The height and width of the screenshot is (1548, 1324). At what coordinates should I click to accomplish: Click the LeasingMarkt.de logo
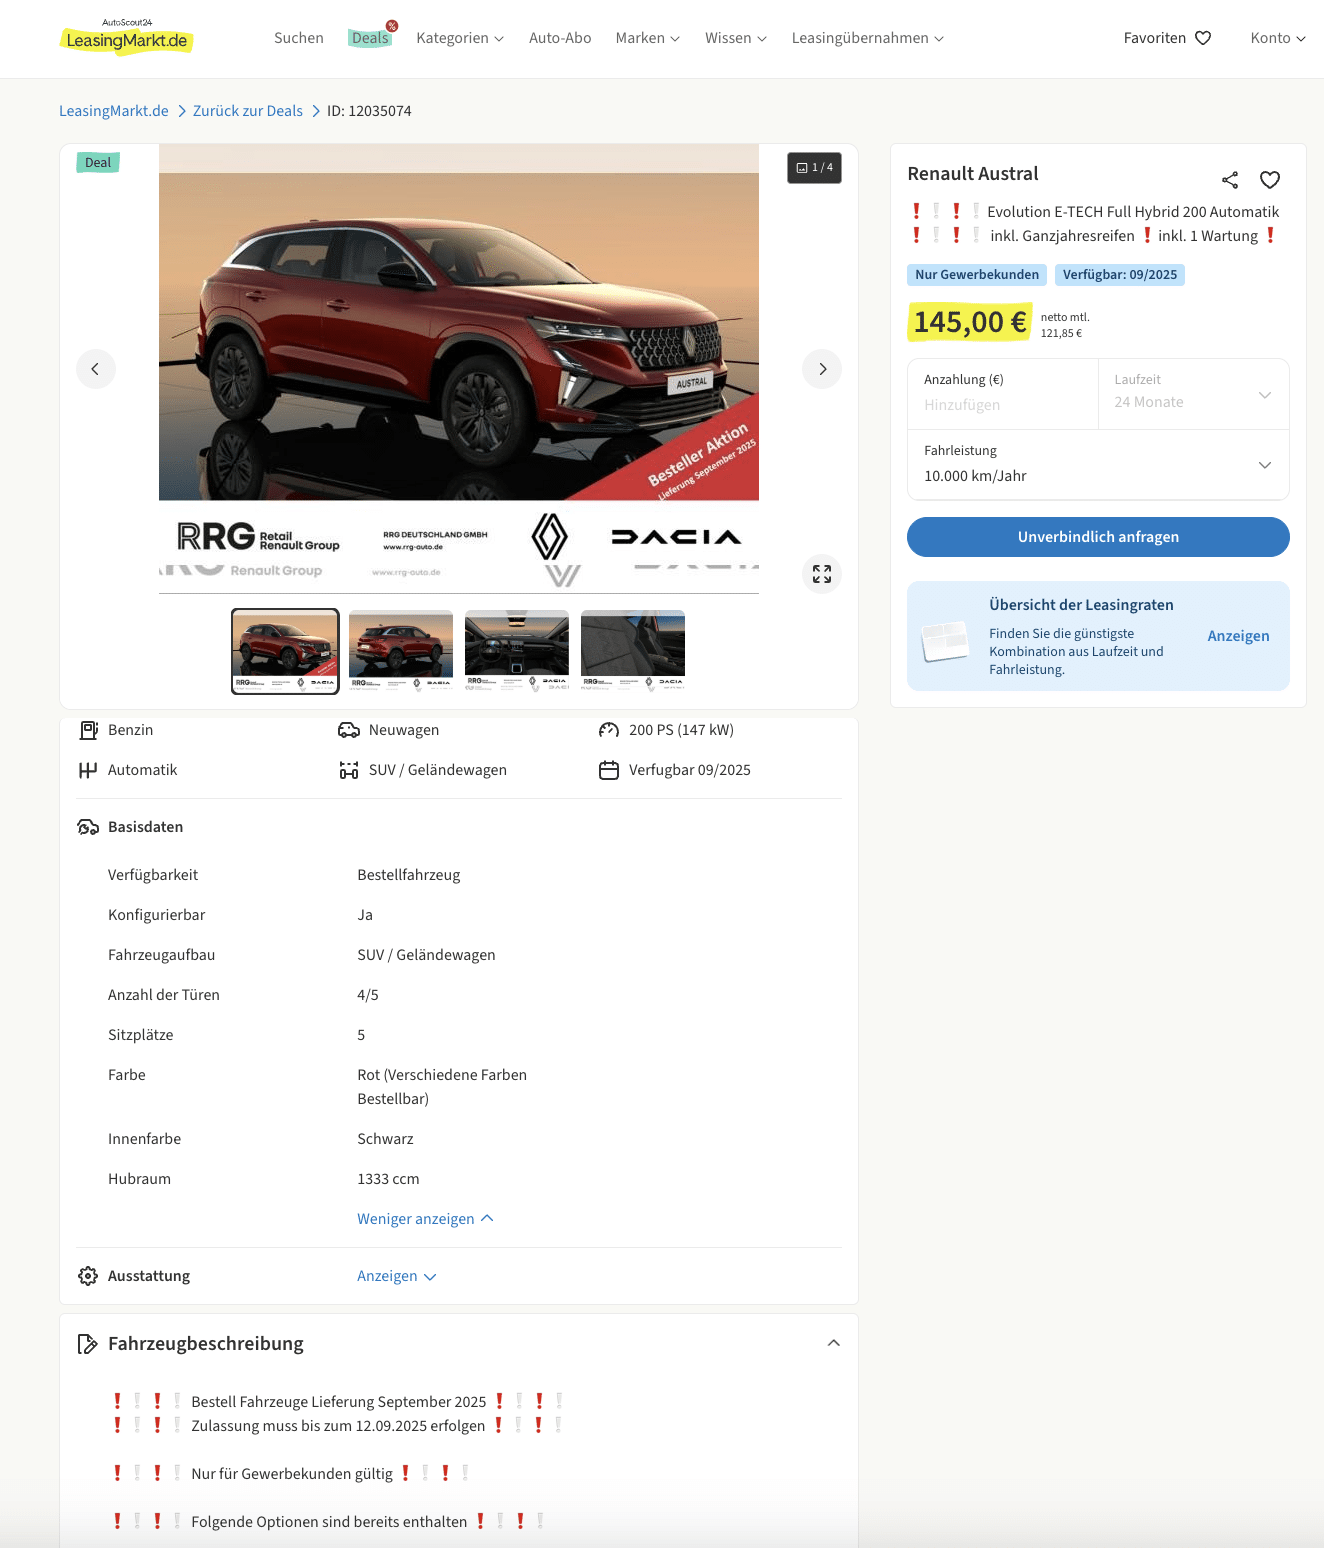click(126, 38)
